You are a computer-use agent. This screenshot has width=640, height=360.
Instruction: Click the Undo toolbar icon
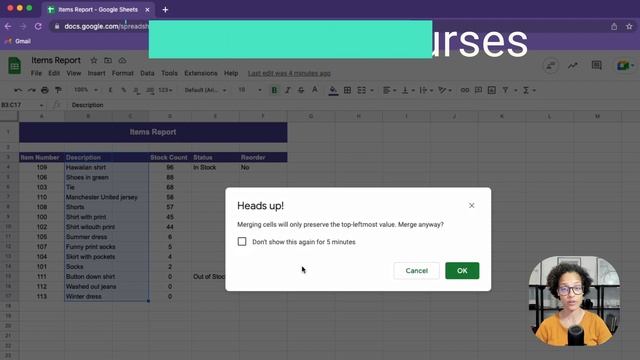[18, 90]
